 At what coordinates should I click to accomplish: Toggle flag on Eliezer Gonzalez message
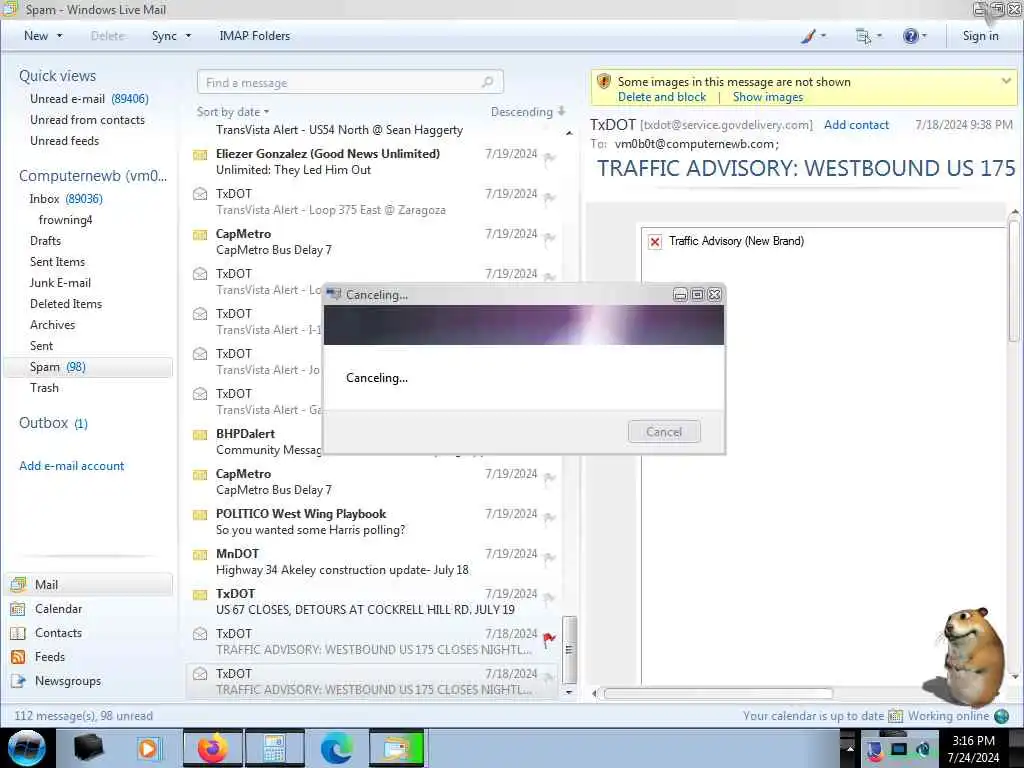pyautogui.click(x=549, y=157)
